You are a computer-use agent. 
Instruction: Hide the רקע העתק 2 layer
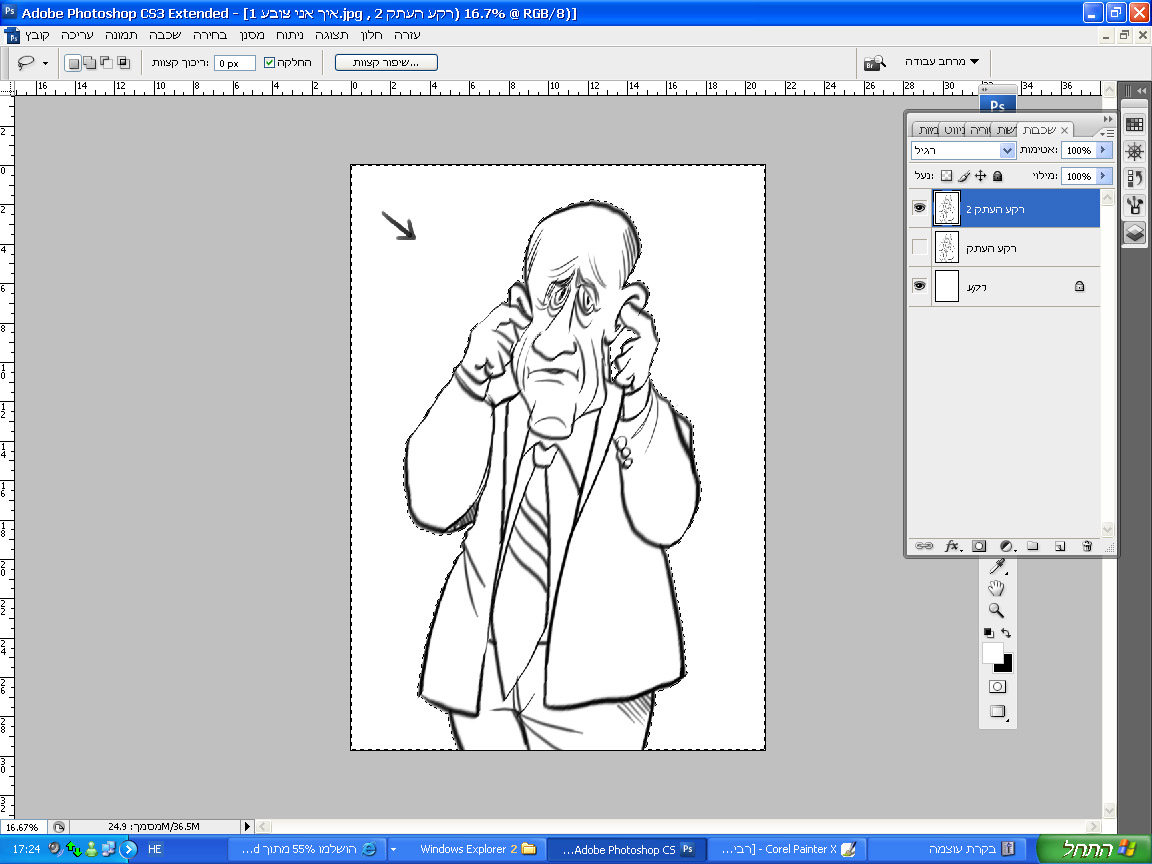pyautogui.click(x=919, y=209)
